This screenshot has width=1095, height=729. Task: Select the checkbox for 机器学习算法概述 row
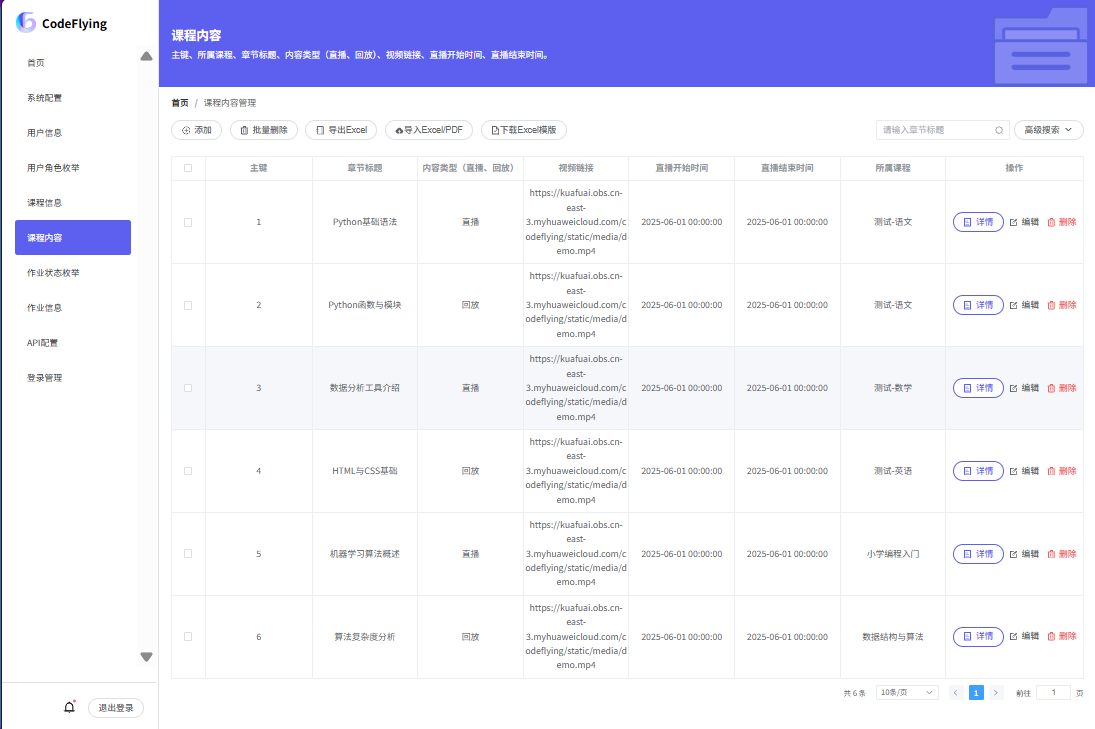tap(188, 554)
